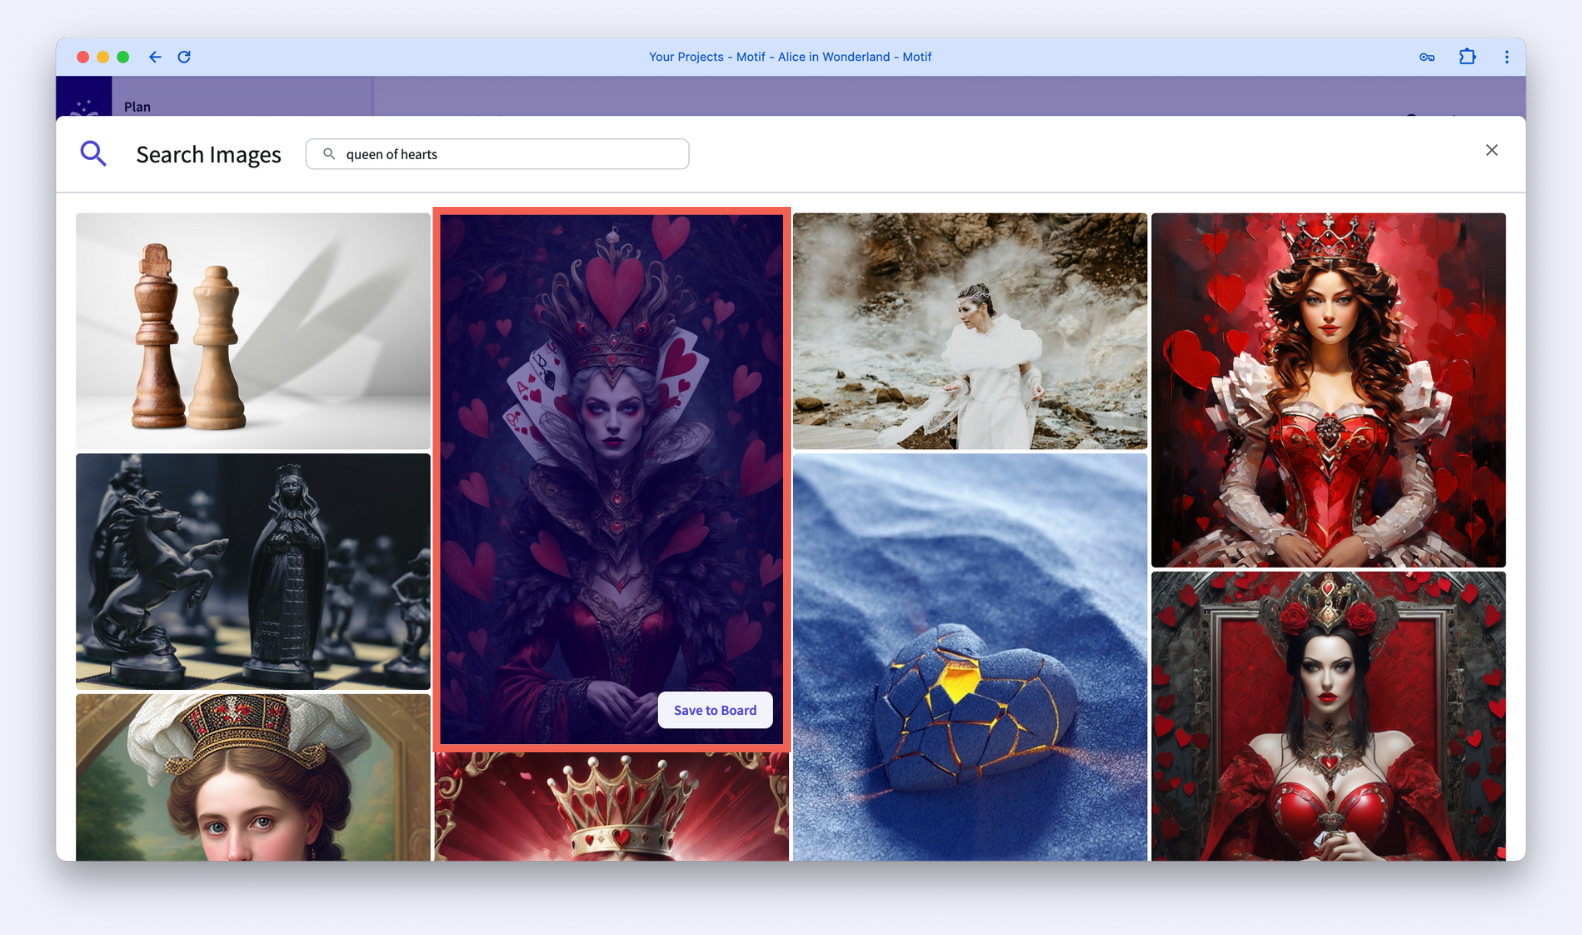Open the Plan tab in the header
The width and height of the screenshot is (1582, 935).
click(138, 107)
